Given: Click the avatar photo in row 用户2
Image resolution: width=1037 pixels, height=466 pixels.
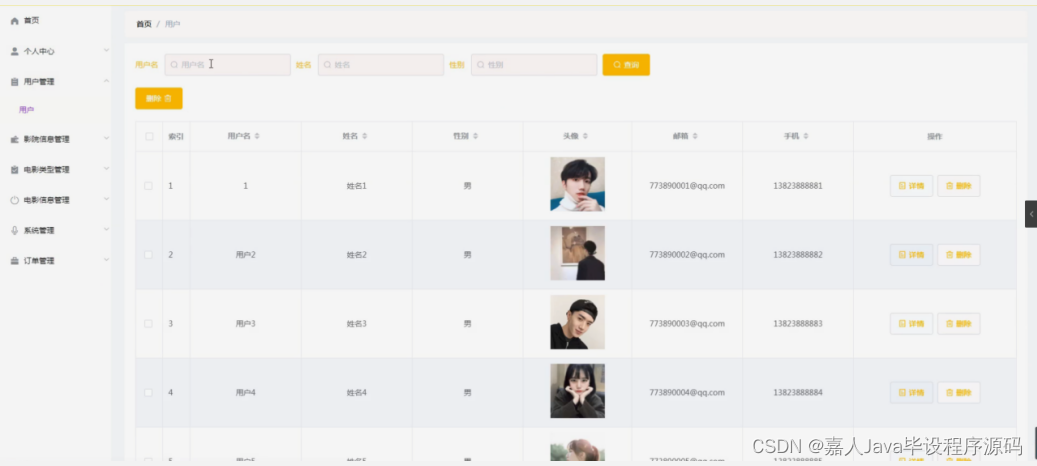Looking at the screenshot, I should [577, 253].
